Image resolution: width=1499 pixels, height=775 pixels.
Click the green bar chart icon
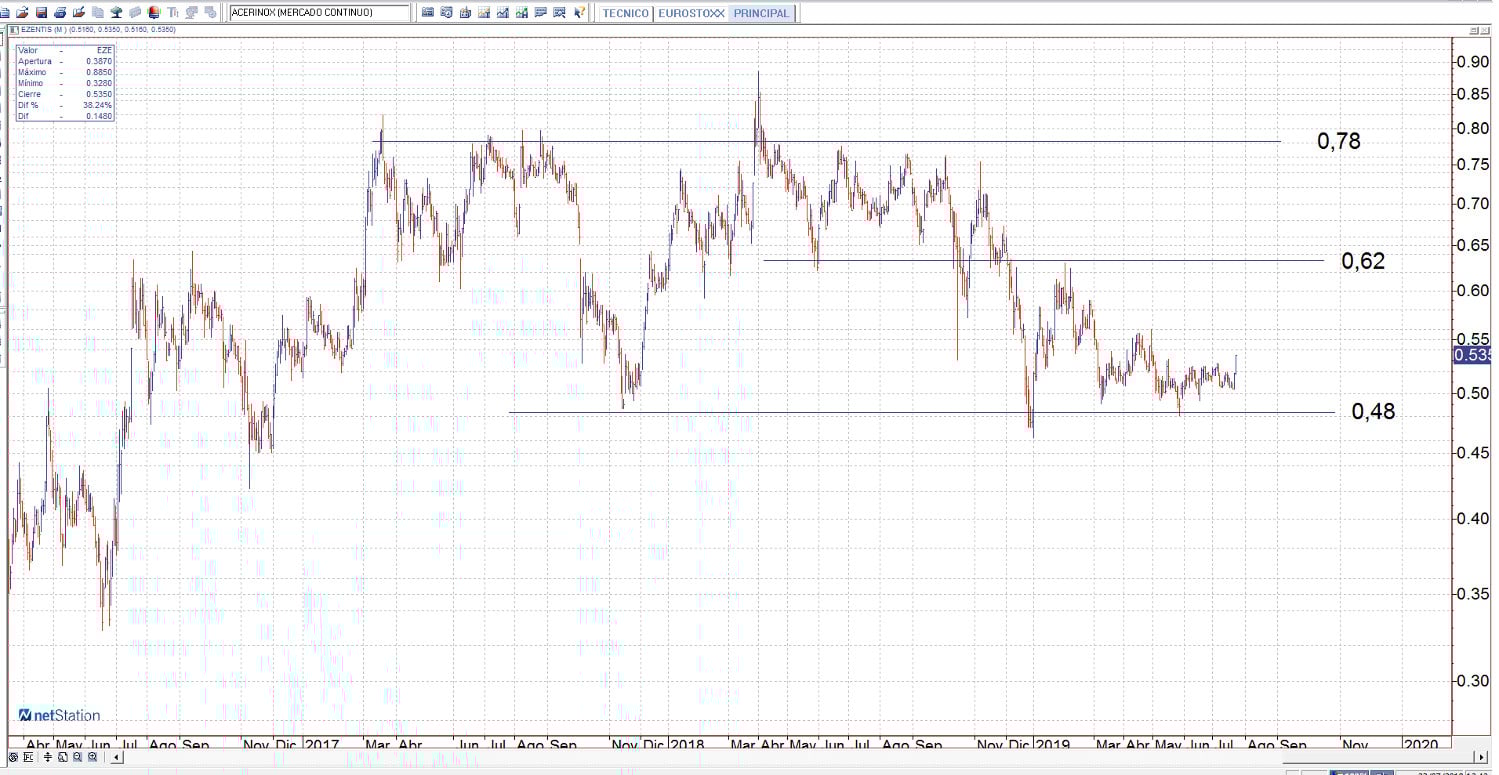pos(522,13)
